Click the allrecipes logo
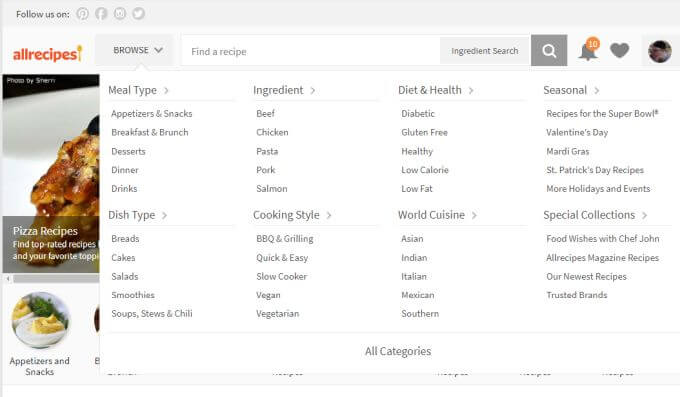Screen dimensions: 680x397 (47, 54)
